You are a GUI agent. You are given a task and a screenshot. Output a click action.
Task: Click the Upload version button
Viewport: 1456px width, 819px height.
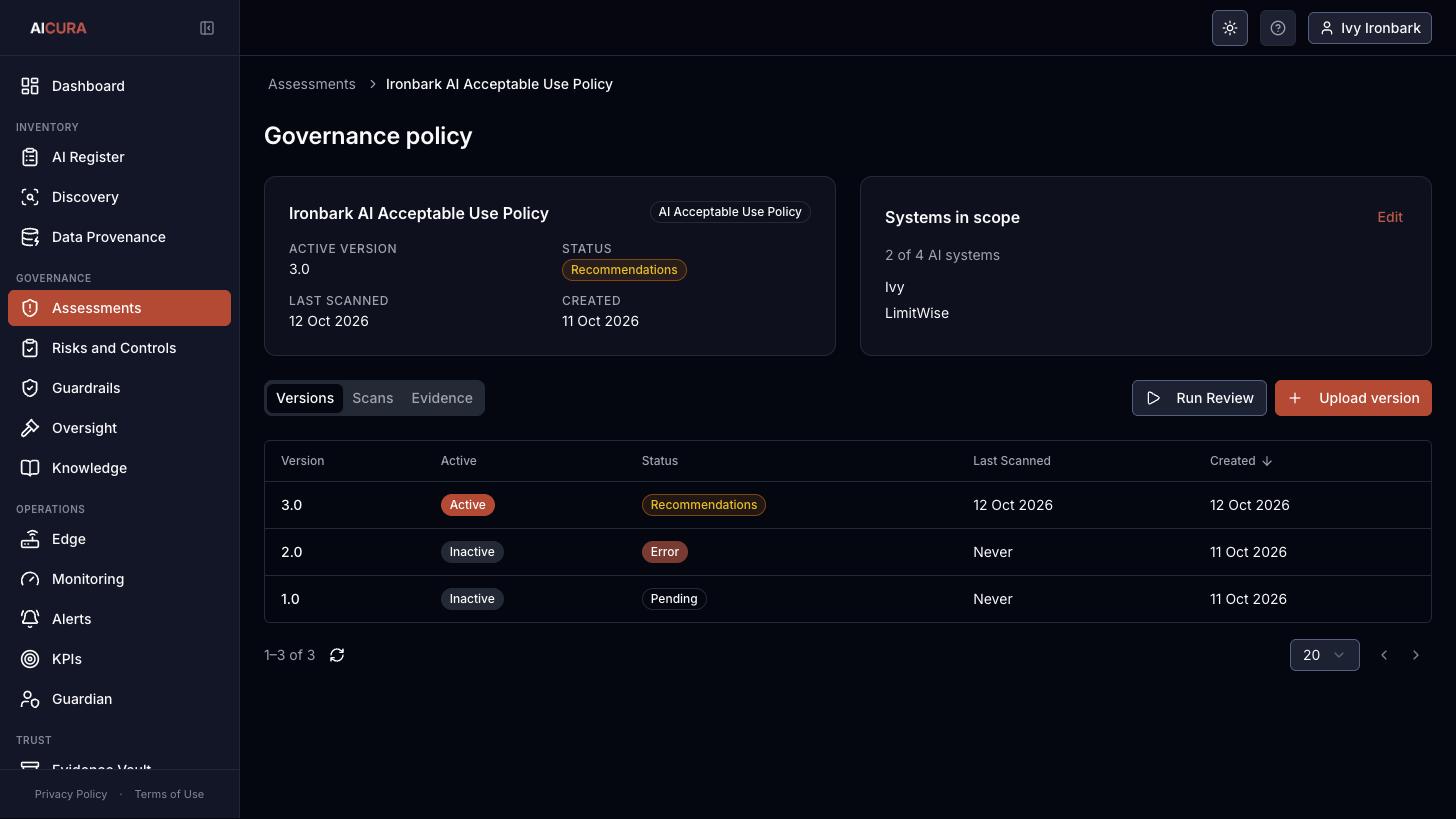point(1353,398)
